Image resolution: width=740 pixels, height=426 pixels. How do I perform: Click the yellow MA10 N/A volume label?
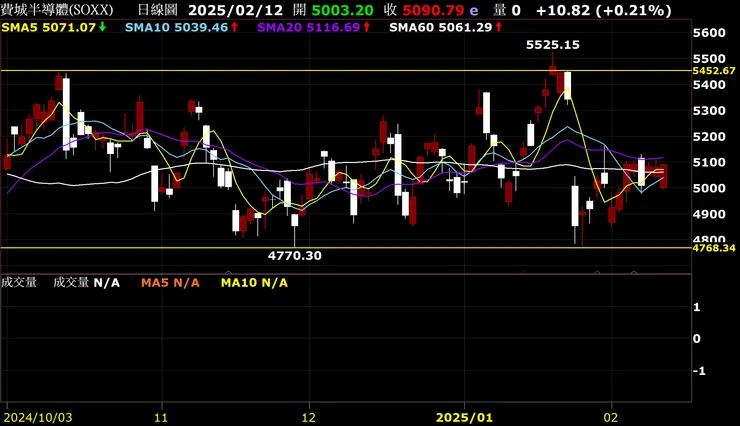click(254, 283)
